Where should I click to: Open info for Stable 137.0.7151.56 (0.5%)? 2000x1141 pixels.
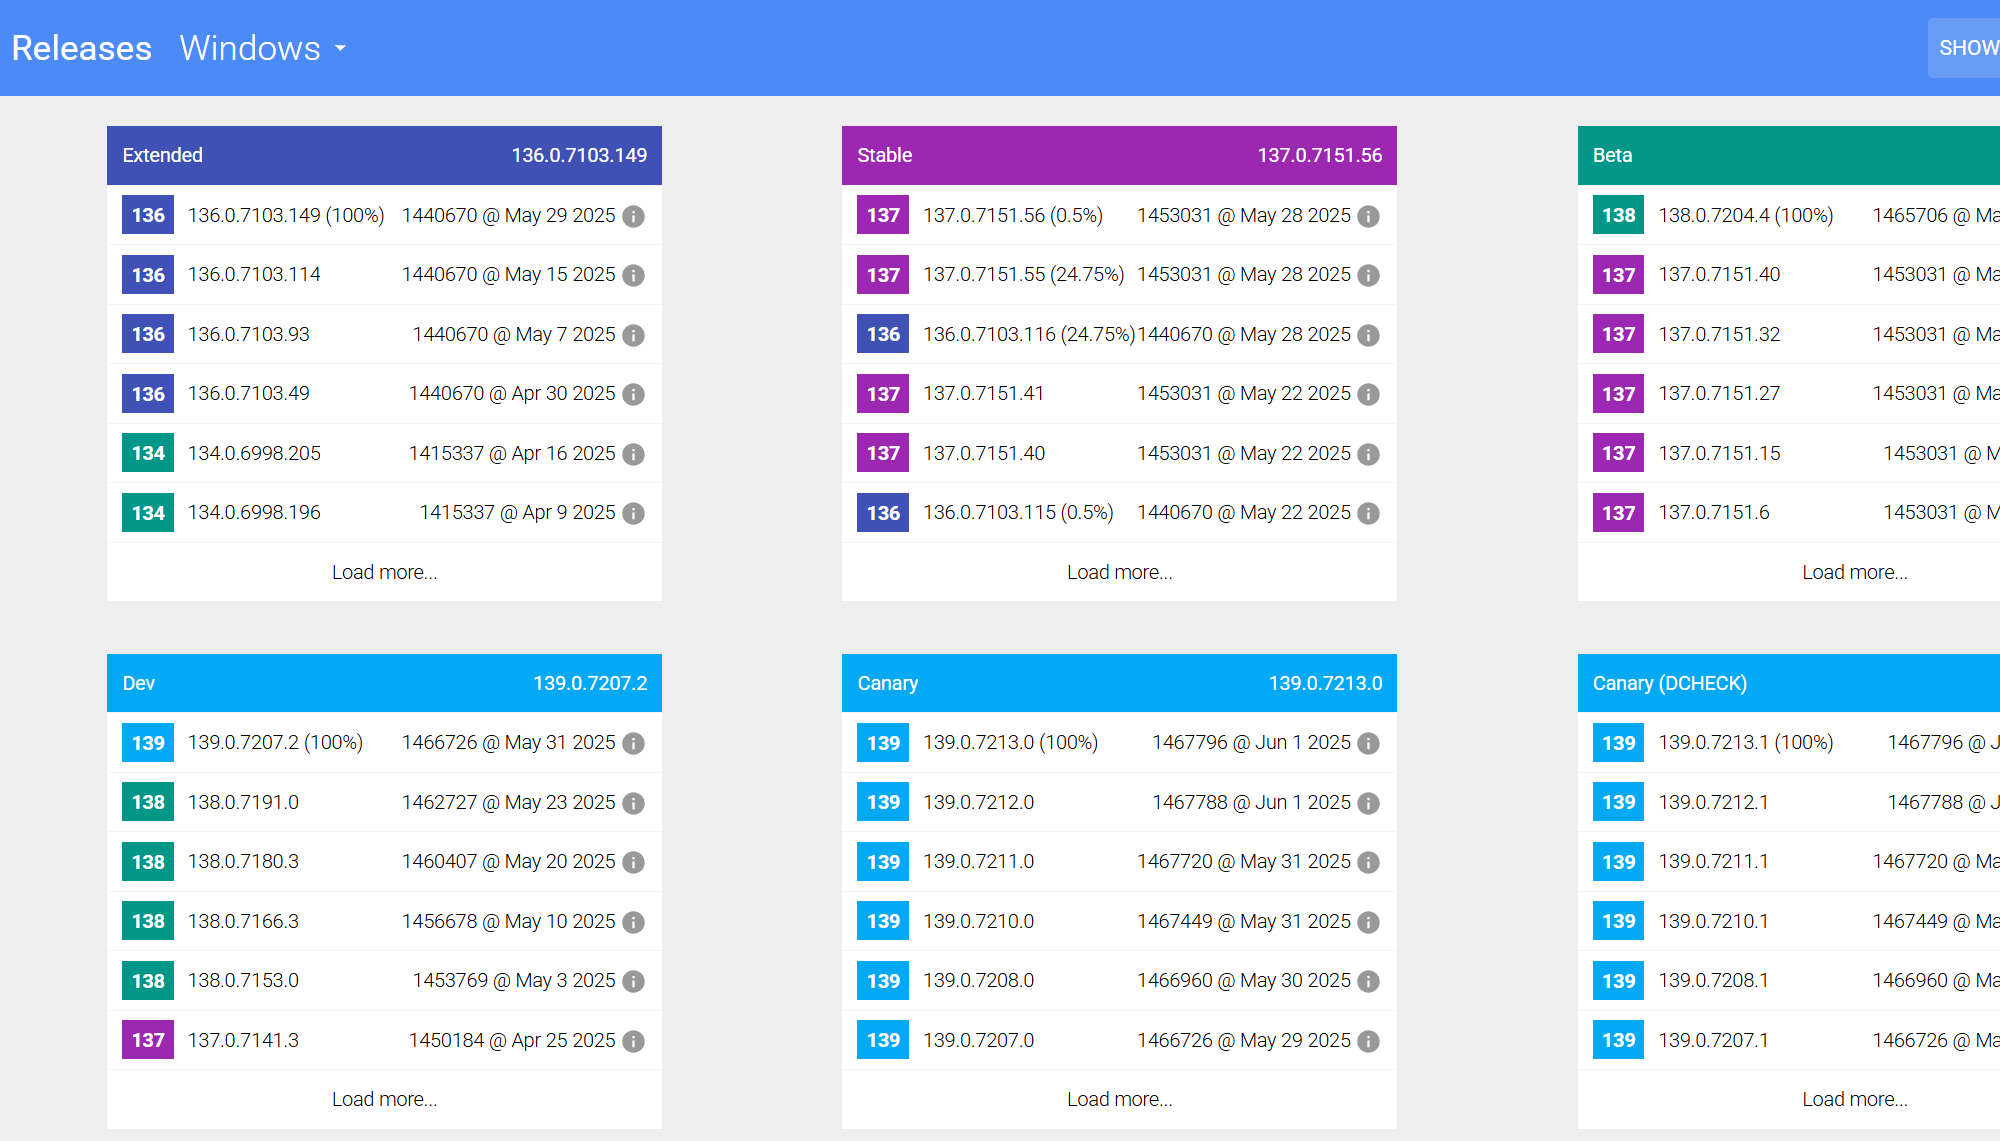[1369, 216]
